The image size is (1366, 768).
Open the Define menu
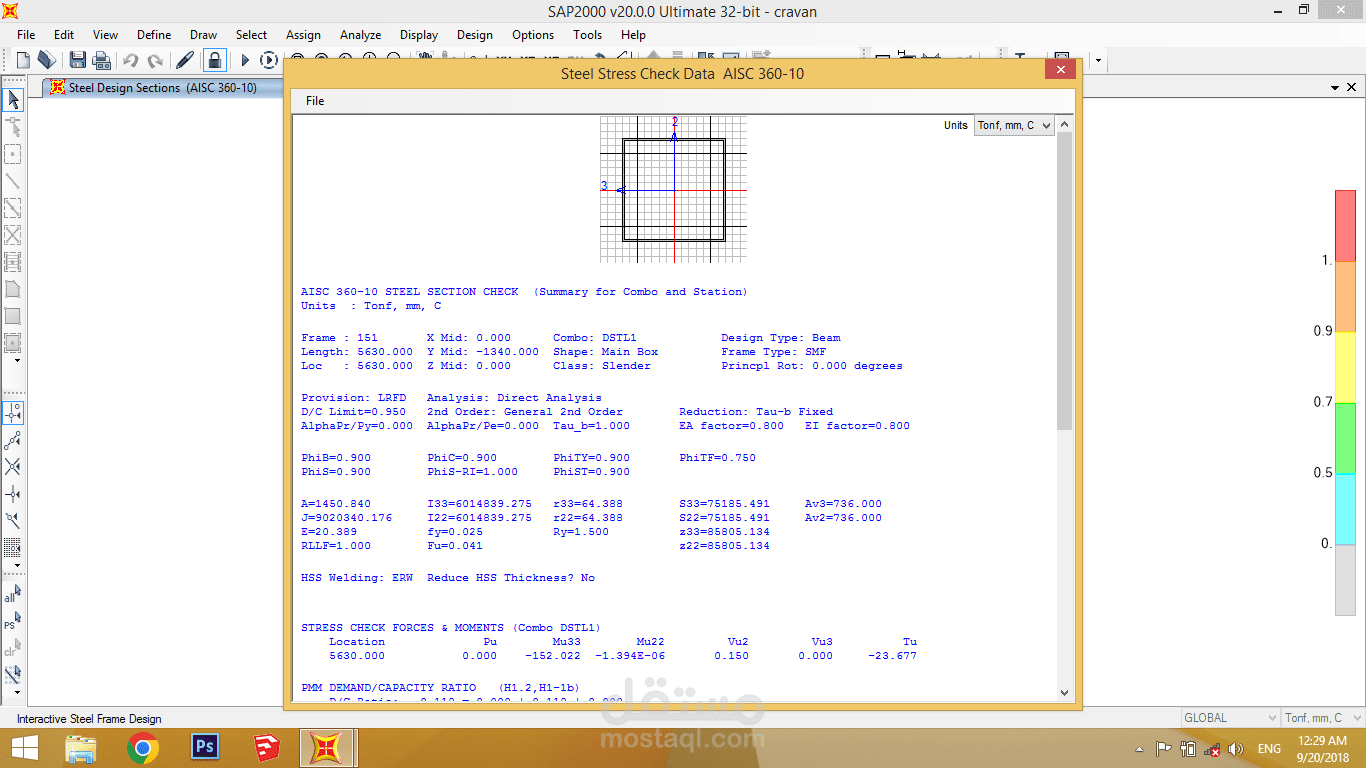(x=154, y=34)
